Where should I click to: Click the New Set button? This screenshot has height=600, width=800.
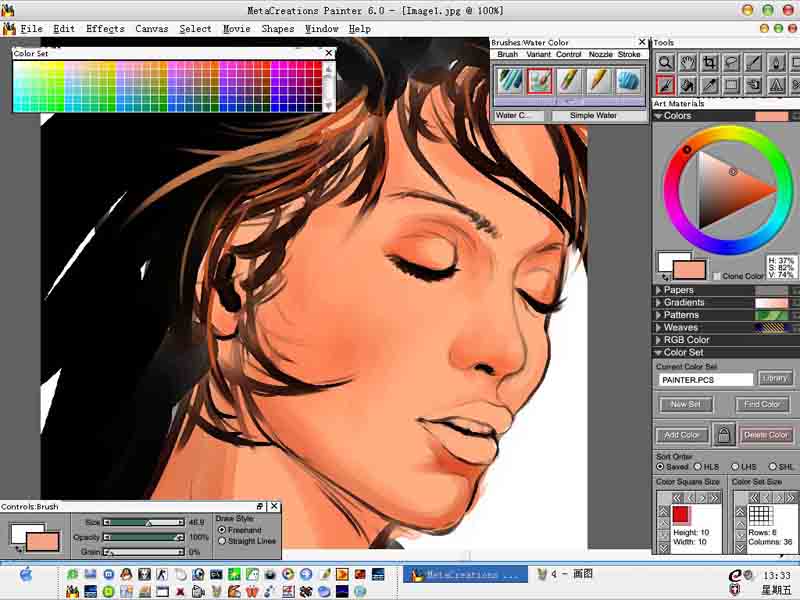click(685, 404)
